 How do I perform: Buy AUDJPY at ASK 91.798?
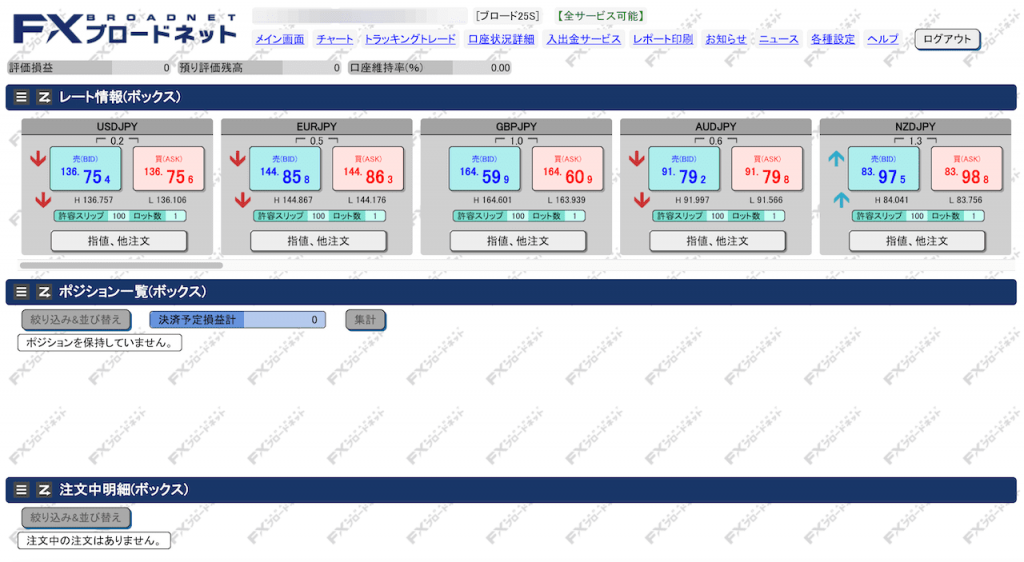coord(767,169)
